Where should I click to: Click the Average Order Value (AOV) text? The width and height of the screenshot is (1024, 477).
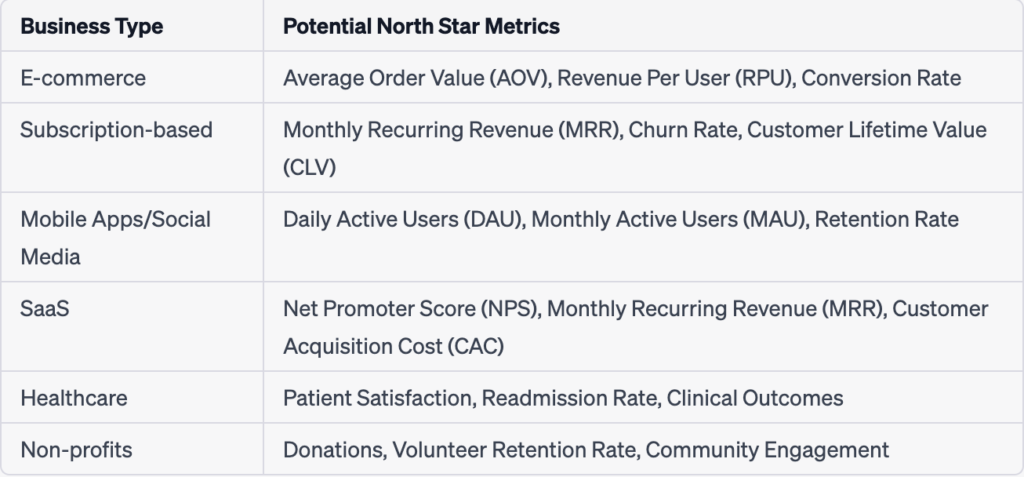tap(415, 78)
